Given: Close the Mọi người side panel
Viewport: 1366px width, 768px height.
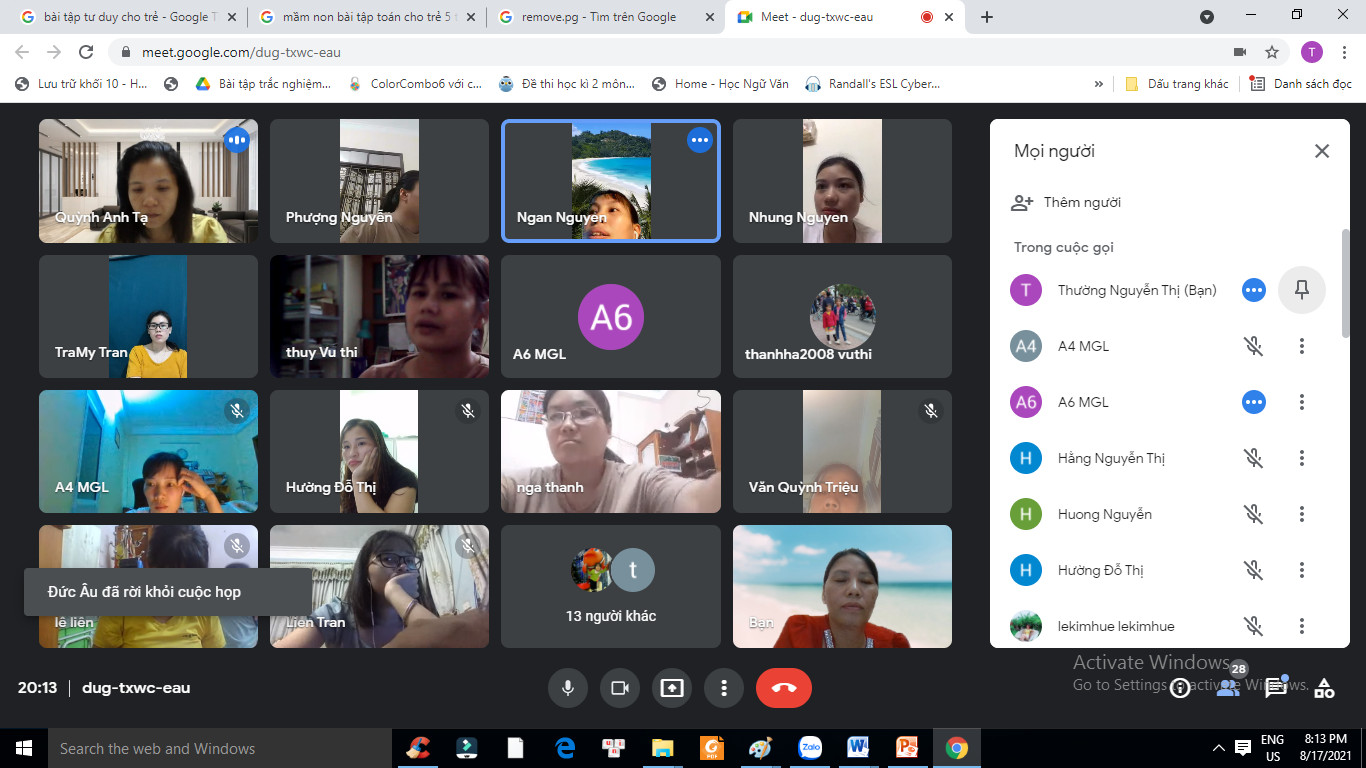Looking at the screenshot, I should (x=1321, y=151).
